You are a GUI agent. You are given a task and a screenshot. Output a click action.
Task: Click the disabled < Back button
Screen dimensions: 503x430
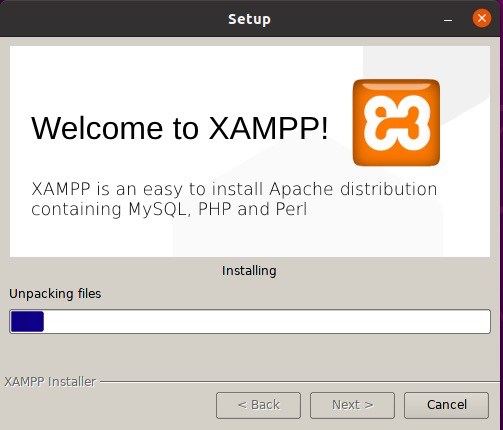click(258, 405)
